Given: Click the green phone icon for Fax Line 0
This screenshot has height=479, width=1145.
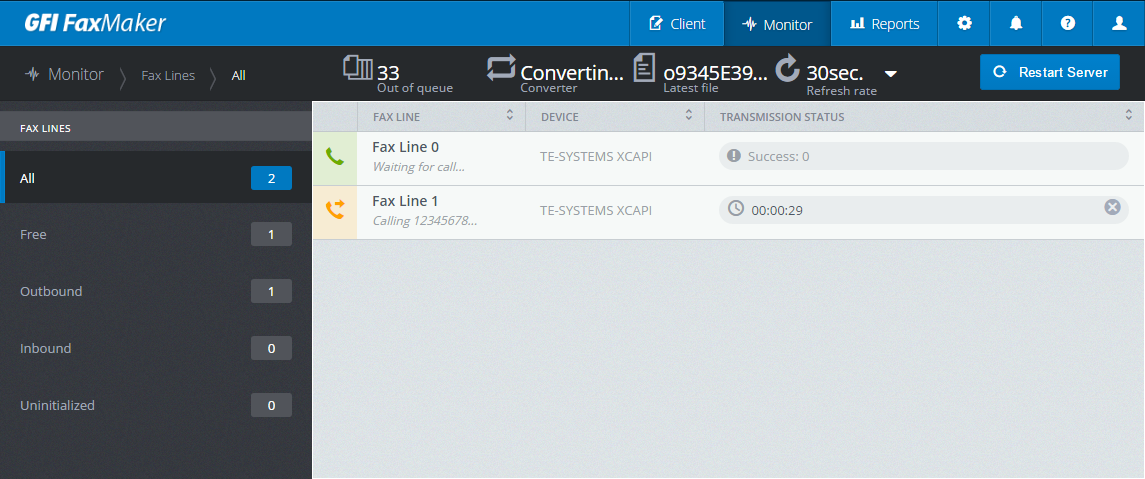Looking at the screenshot, I should pos(334,156).
